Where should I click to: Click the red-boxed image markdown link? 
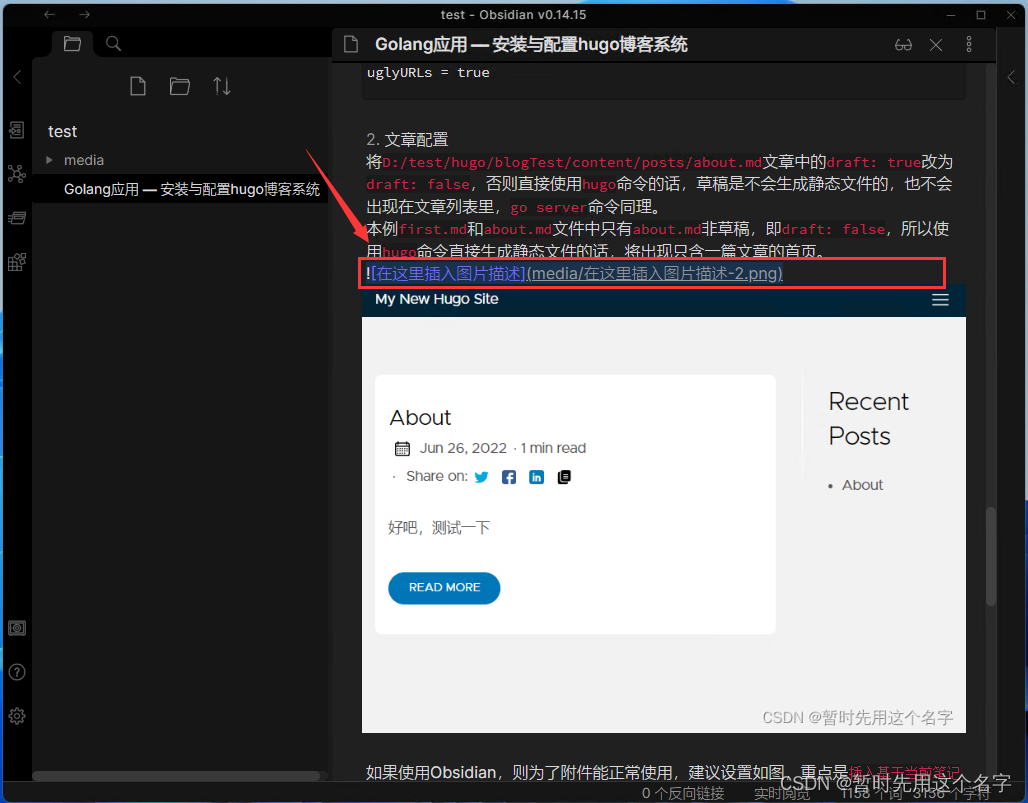point(572,274)
